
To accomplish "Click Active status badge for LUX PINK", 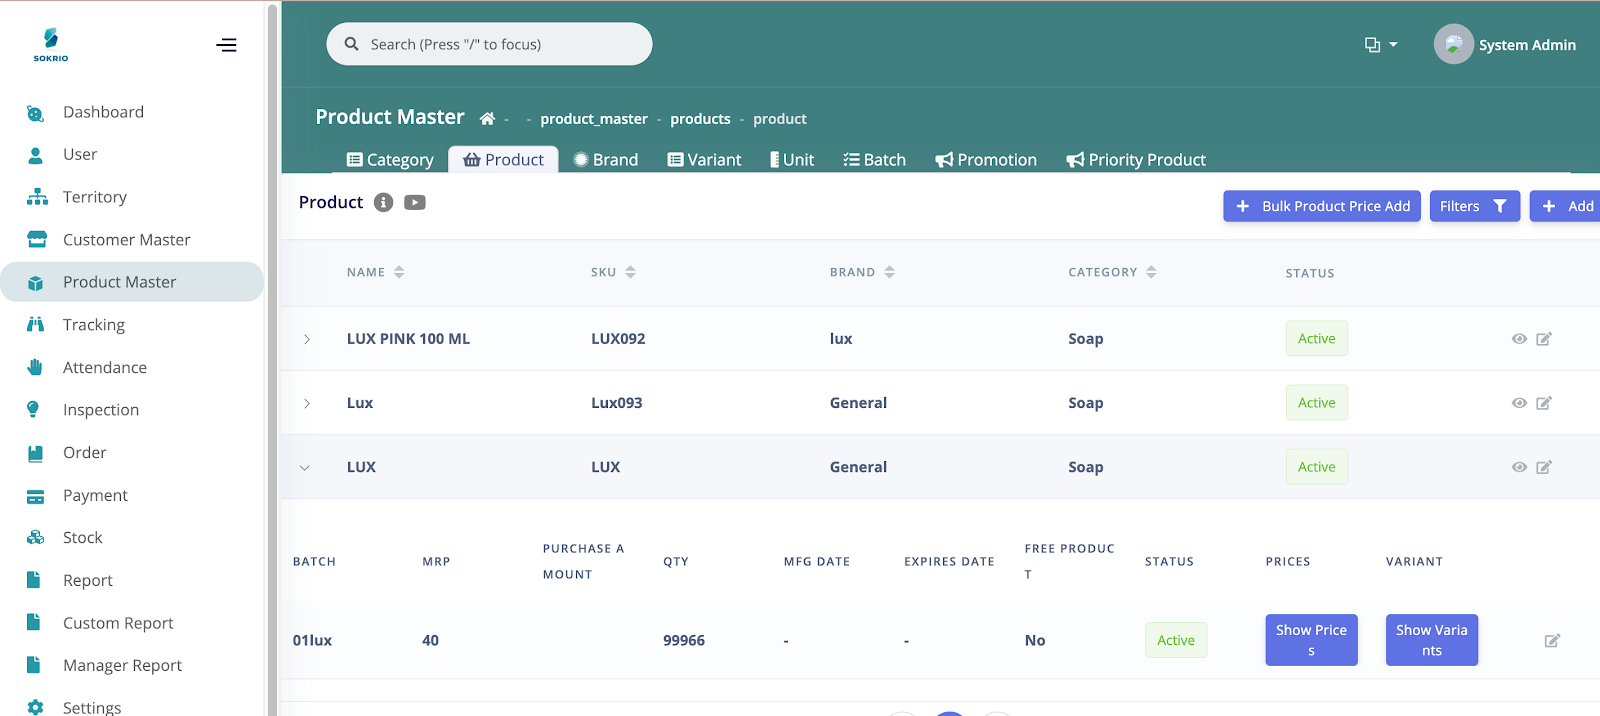I will tap(1317, 338).
